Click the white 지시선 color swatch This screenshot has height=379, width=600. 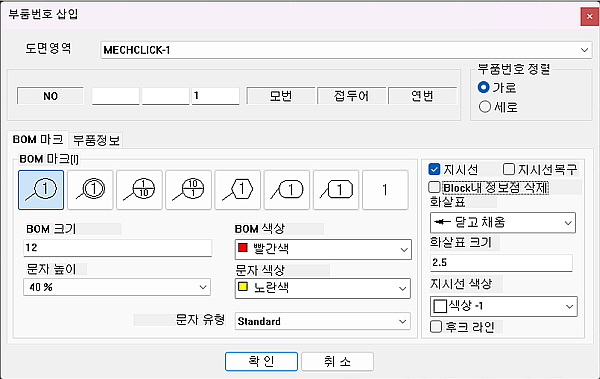[x=440, y=306]
